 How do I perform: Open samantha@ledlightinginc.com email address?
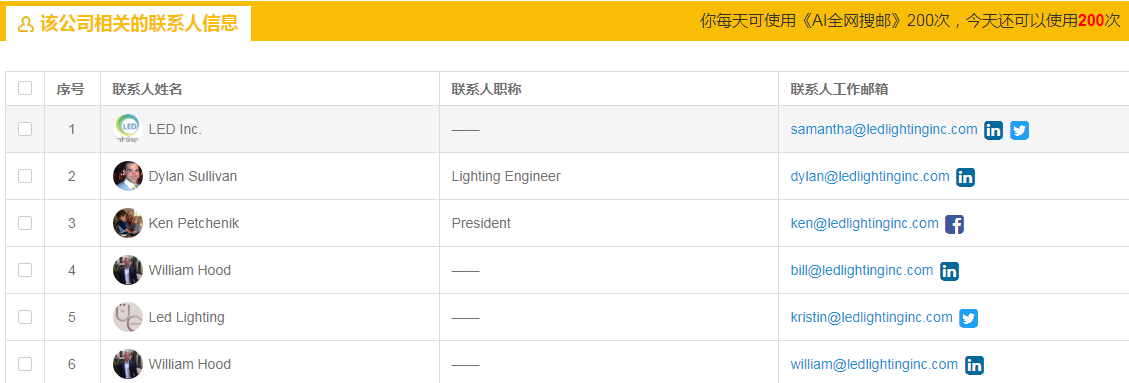click(884, 129)
